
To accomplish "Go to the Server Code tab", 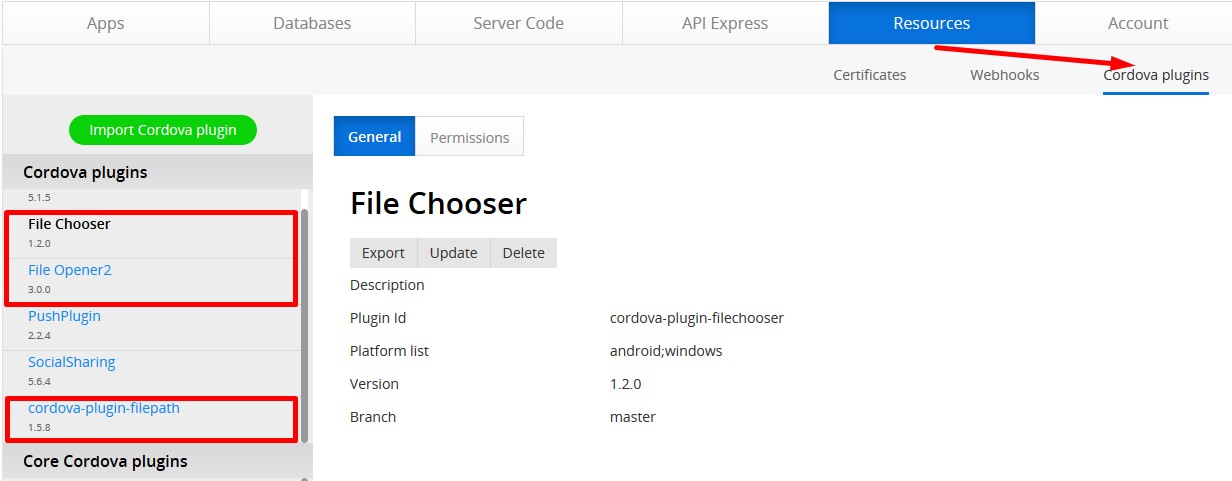I will 518,23.
